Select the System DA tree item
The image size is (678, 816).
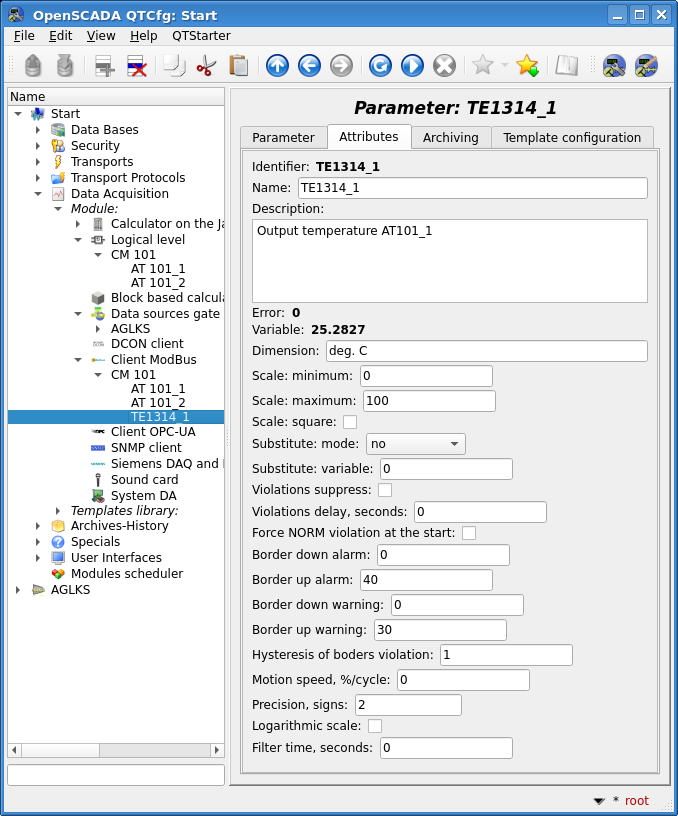click(x=143, y=496)
